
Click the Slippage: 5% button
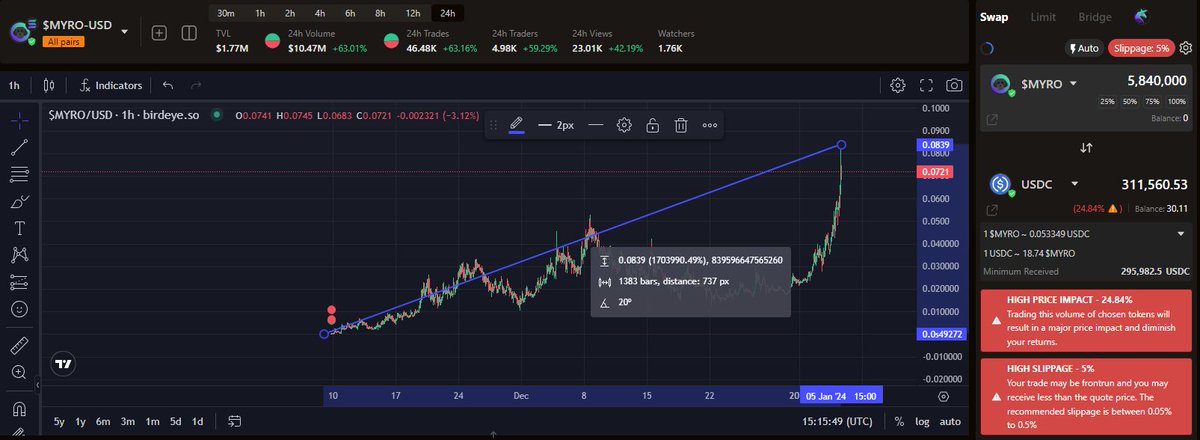point(1141,47)
